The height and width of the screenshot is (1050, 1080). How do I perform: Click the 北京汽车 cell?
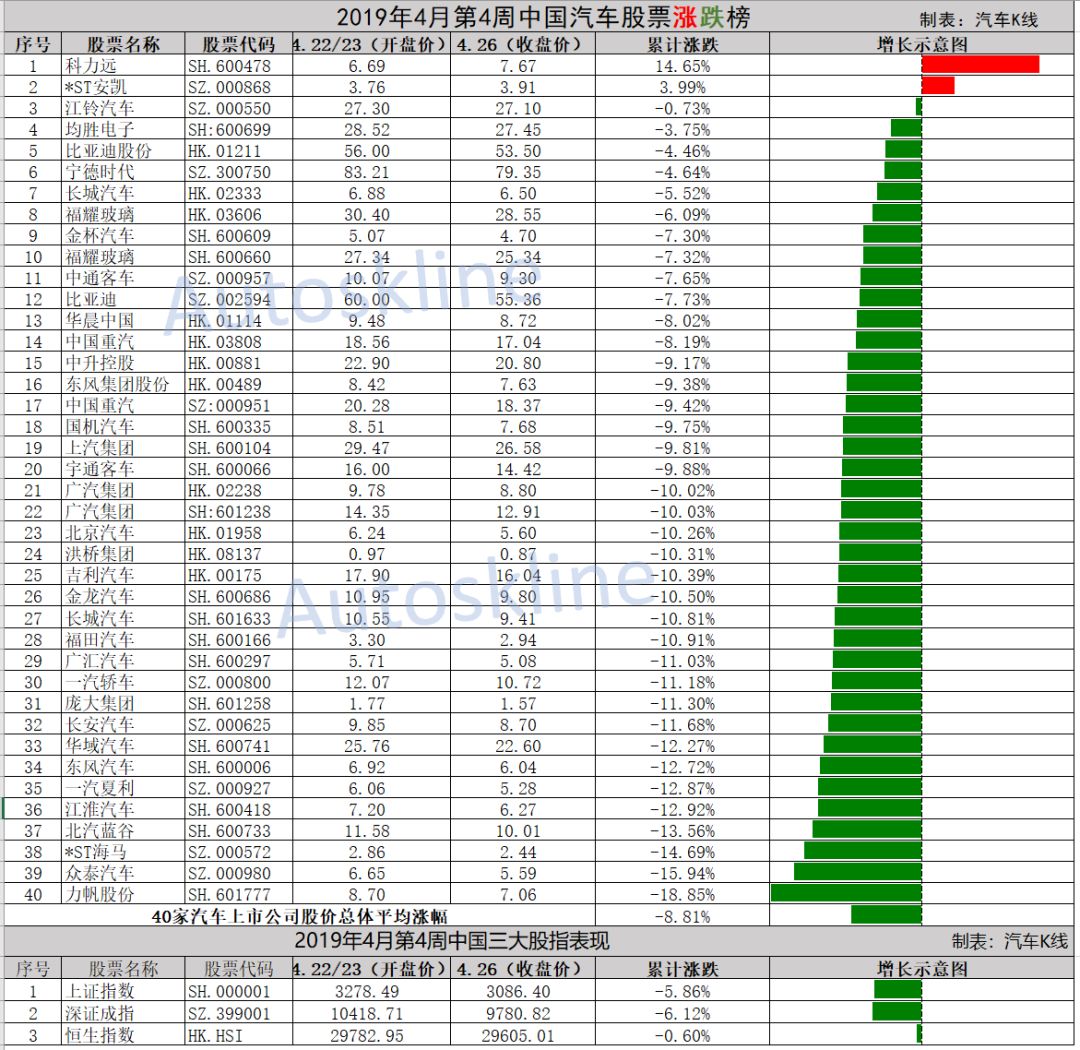pos(123,533)
